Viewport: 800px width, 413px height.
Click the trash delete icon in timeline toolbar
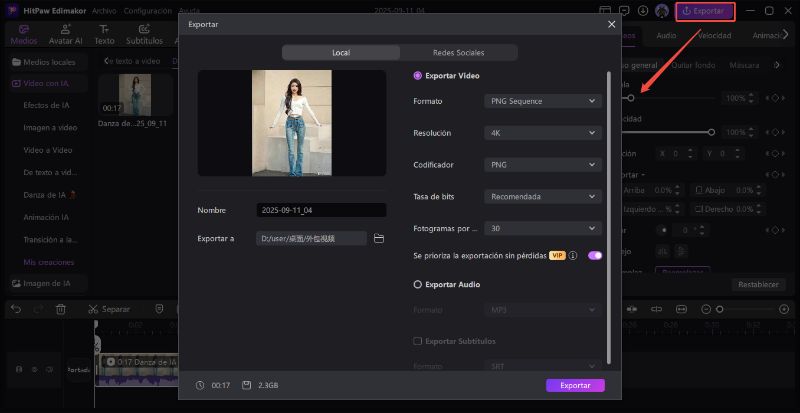(x=61, y=309)
